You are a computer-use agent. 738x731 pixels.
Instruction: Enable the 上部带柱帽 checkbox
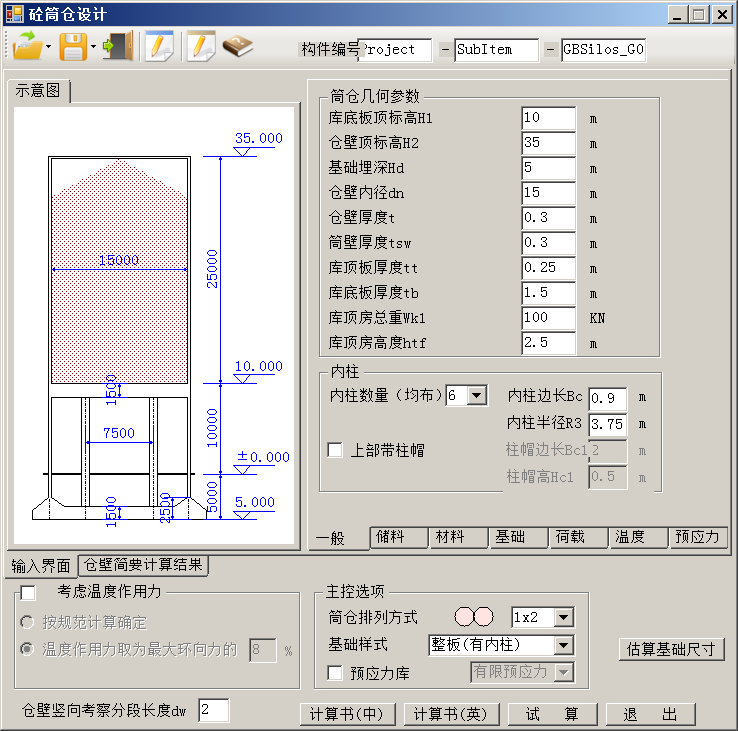[x=335, y=450]
